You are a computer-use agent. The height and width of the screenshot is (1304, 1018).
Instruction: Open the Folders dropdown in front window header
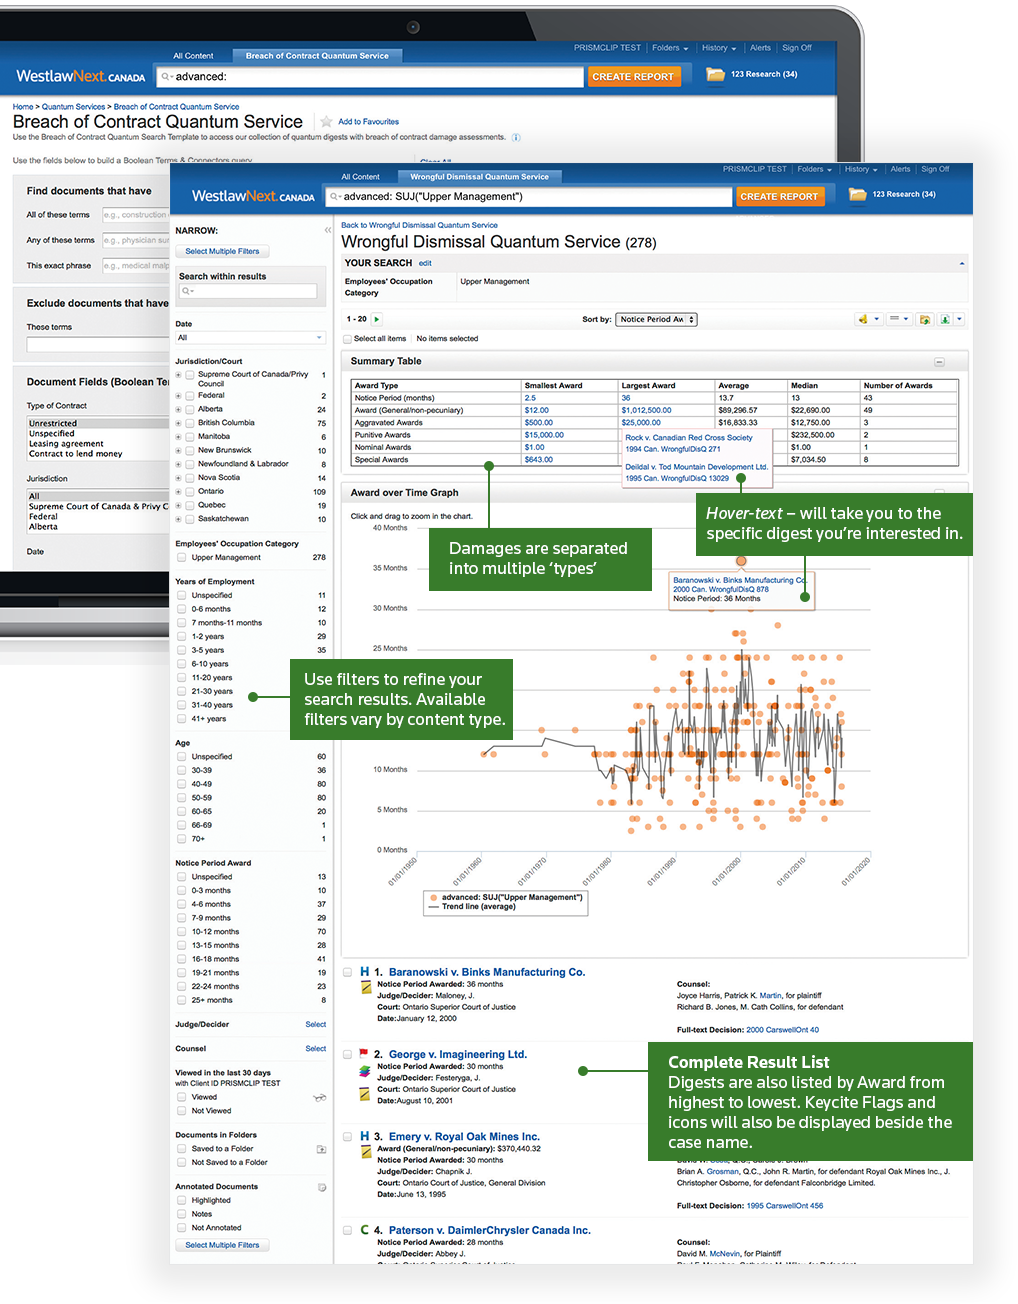pos(814,169)
